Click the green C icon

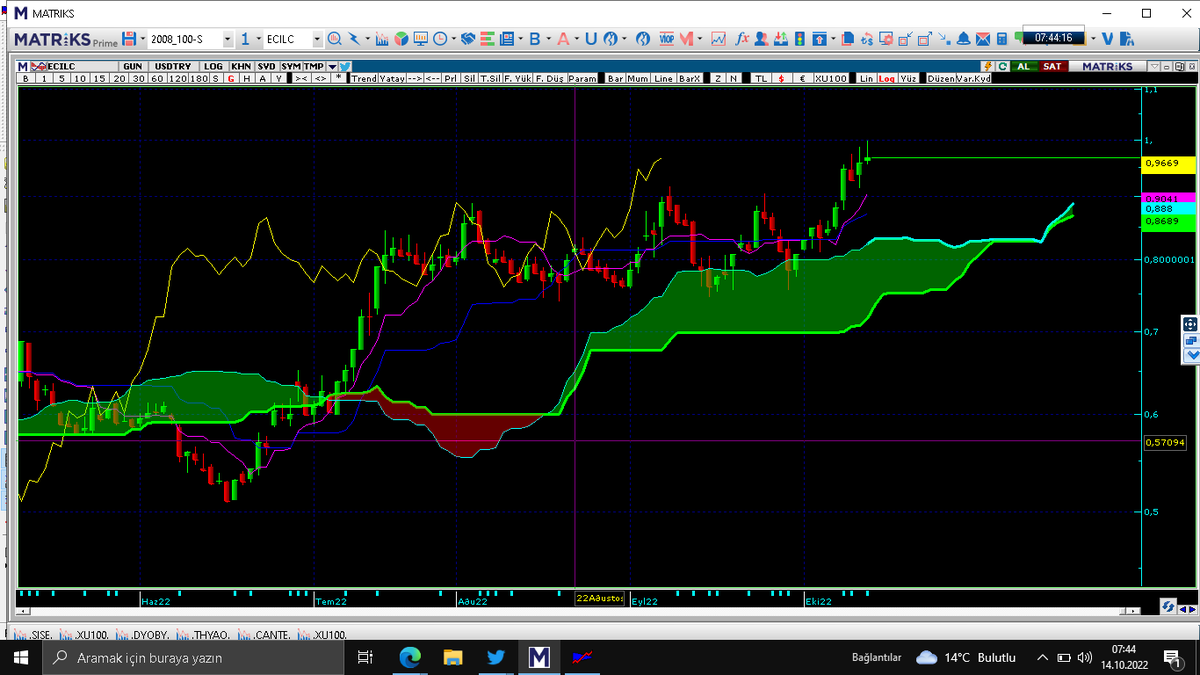(1002, 66)
